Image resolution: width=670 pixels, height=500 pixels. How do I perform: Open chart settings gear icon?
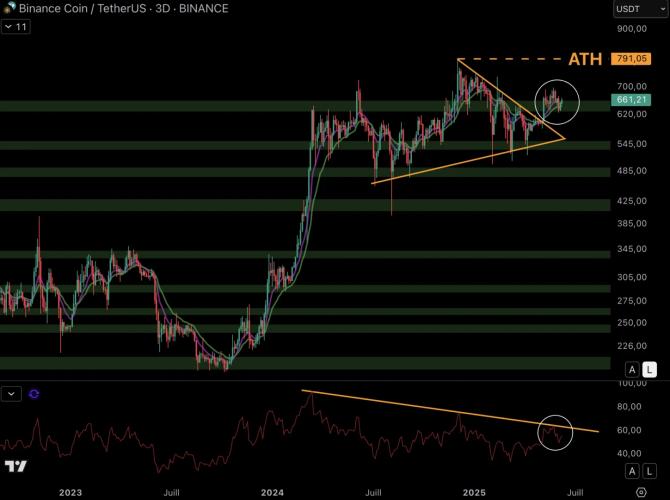641,492
